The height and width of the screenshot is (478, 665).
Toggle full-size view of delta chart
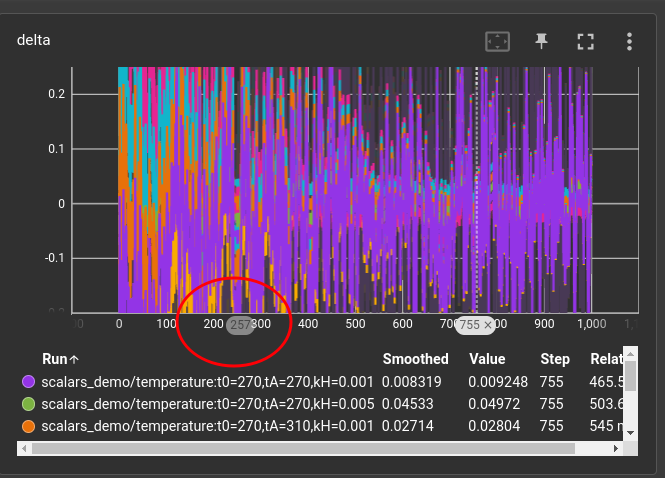585,42
